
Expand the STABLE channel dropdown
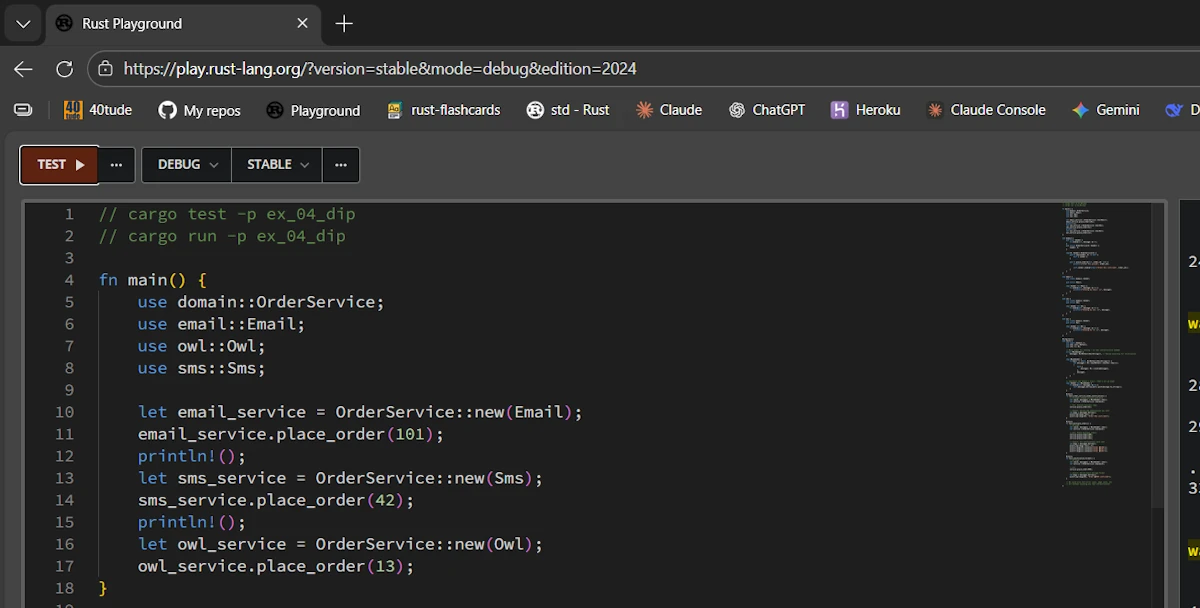277,165
